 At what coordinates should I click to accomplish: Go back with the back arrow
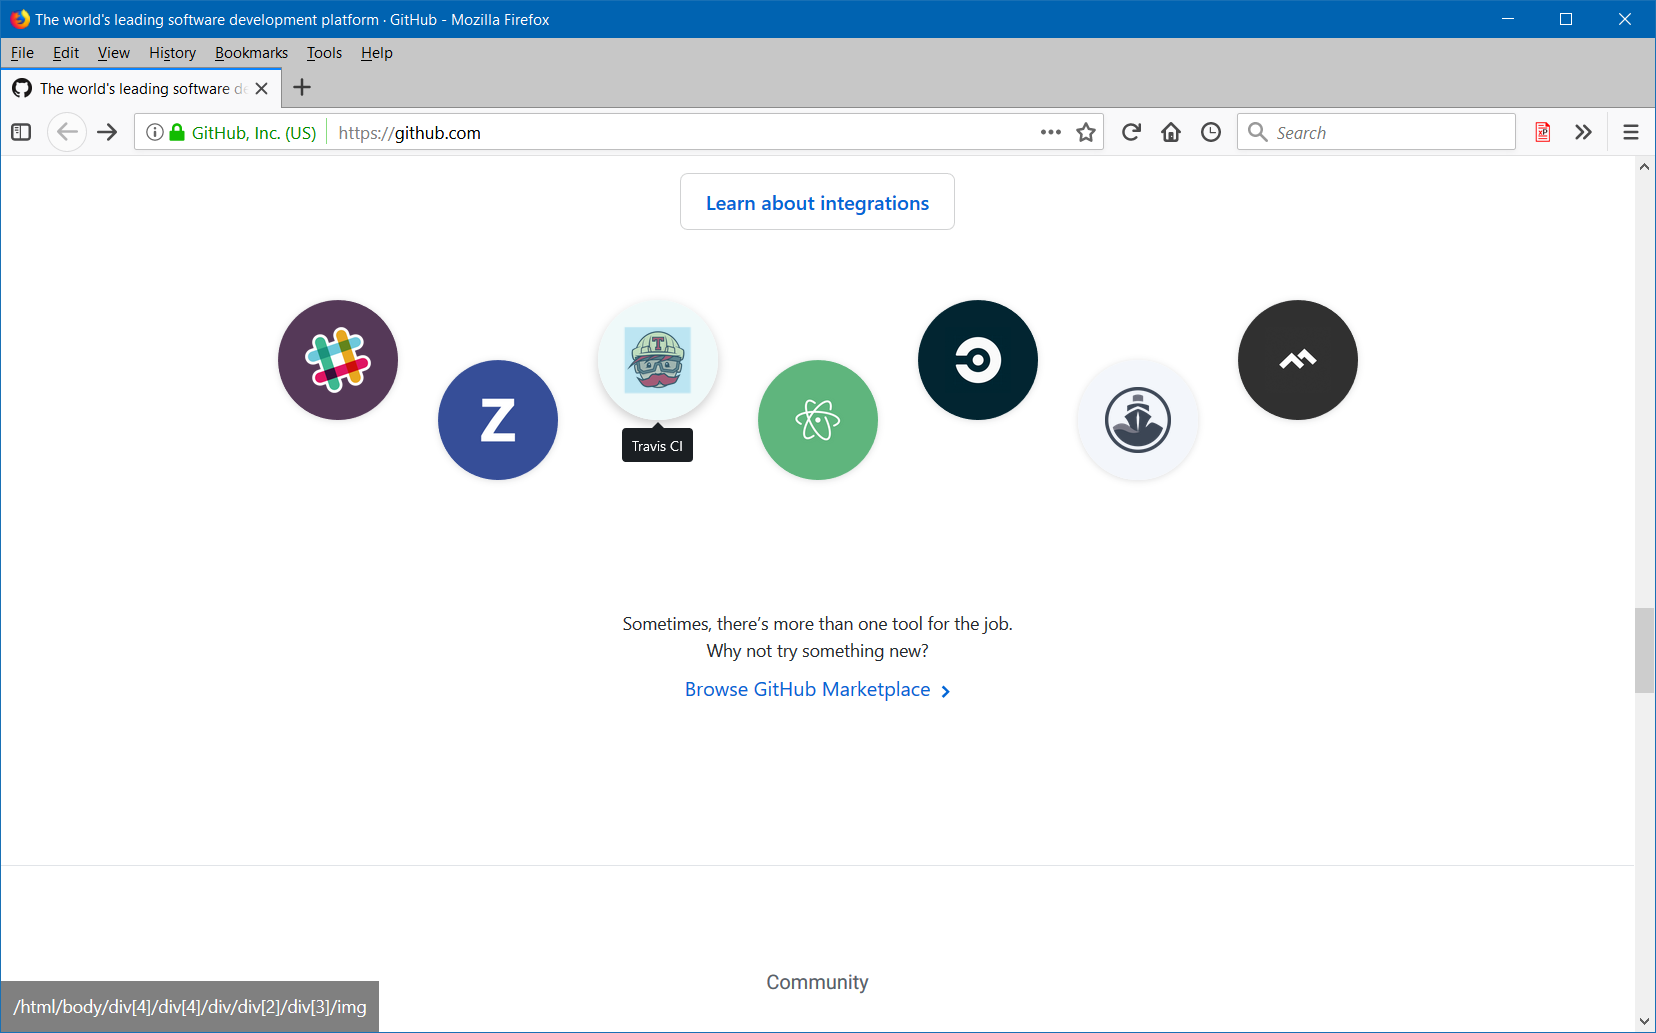click(x=67, y=132)
